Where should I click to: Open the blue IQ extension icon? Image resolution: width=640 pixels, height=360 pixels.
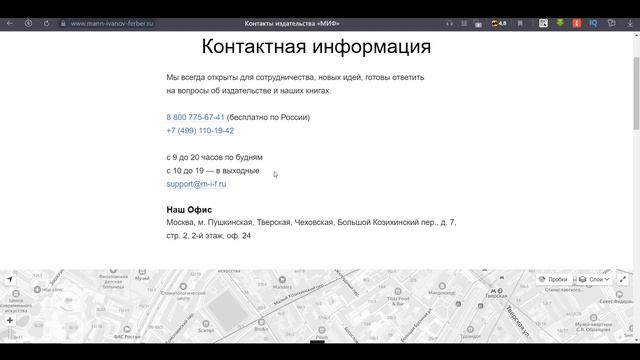(x=593, y=23)
